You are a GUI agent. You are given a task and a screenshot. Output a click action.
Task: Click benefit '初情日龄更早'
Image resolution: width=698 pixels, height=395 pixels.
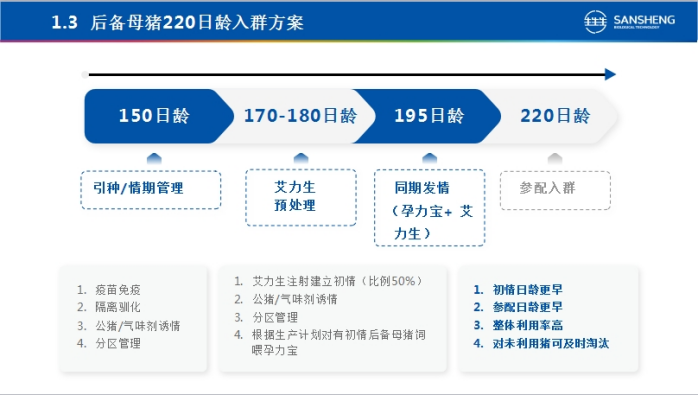pyautogui.click(x=528, y=289)
